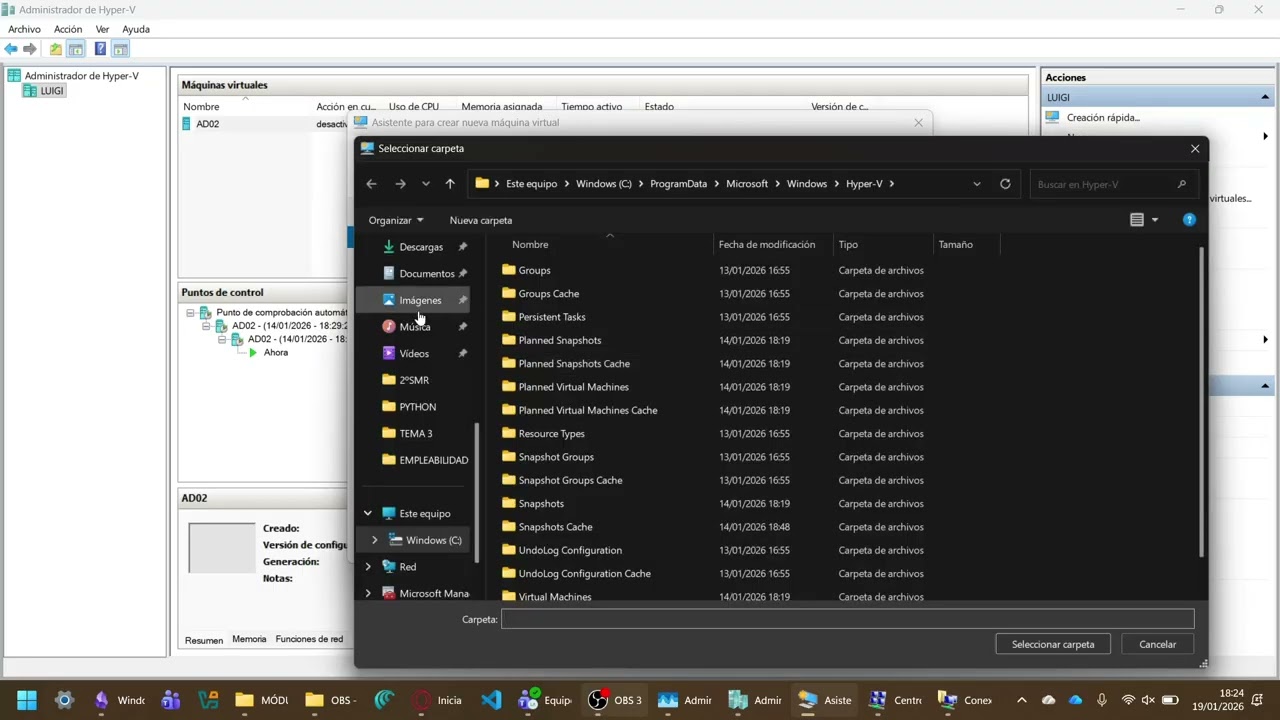Switch to the Memoria tab
The height and width of the screenshot is (720, 1280).
[x=249, y=639]
